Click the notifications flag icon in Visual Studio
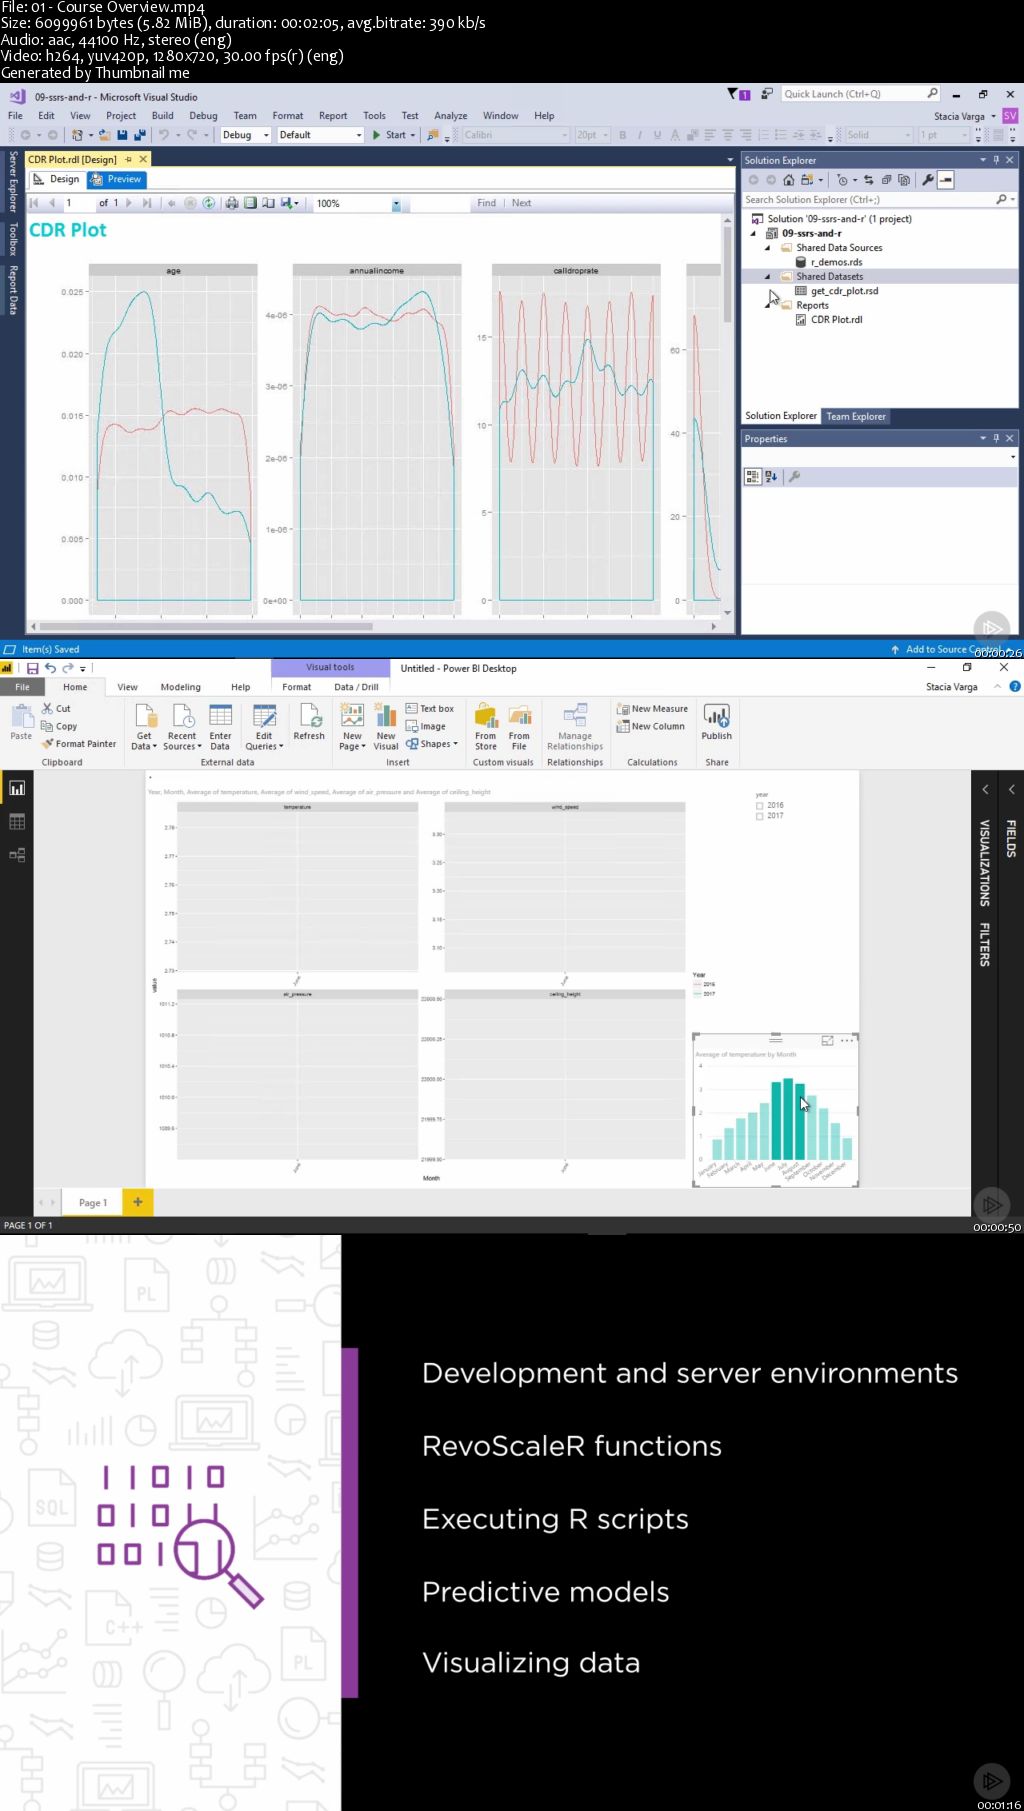The height and width of the screenshot is (1811, 1024). click(737, 94)
